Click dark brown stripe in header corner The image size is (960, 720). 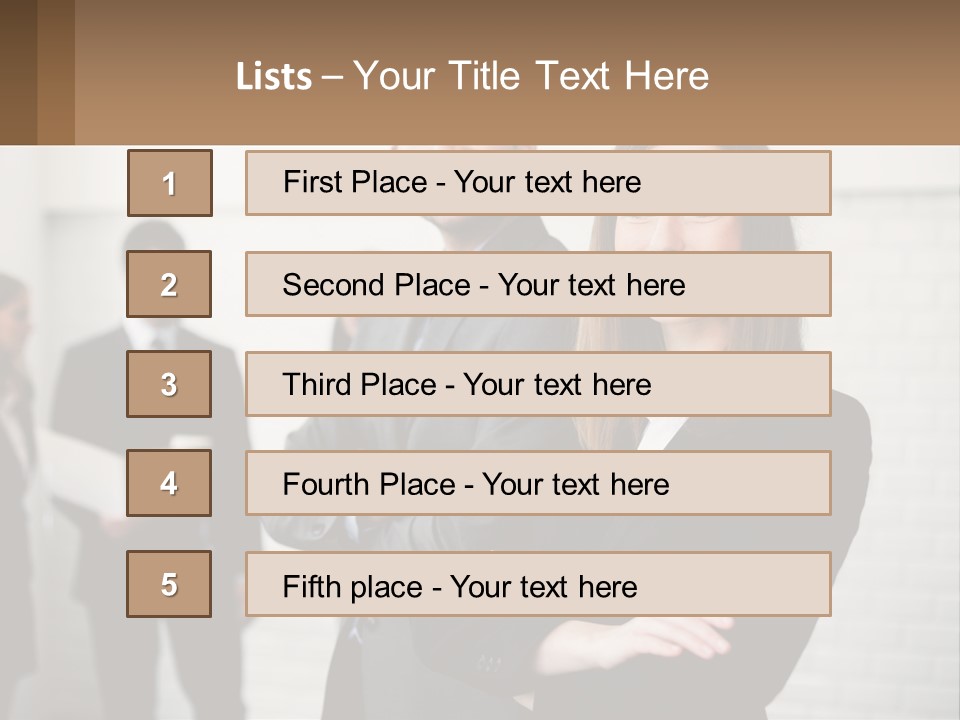tap(18, 72)
